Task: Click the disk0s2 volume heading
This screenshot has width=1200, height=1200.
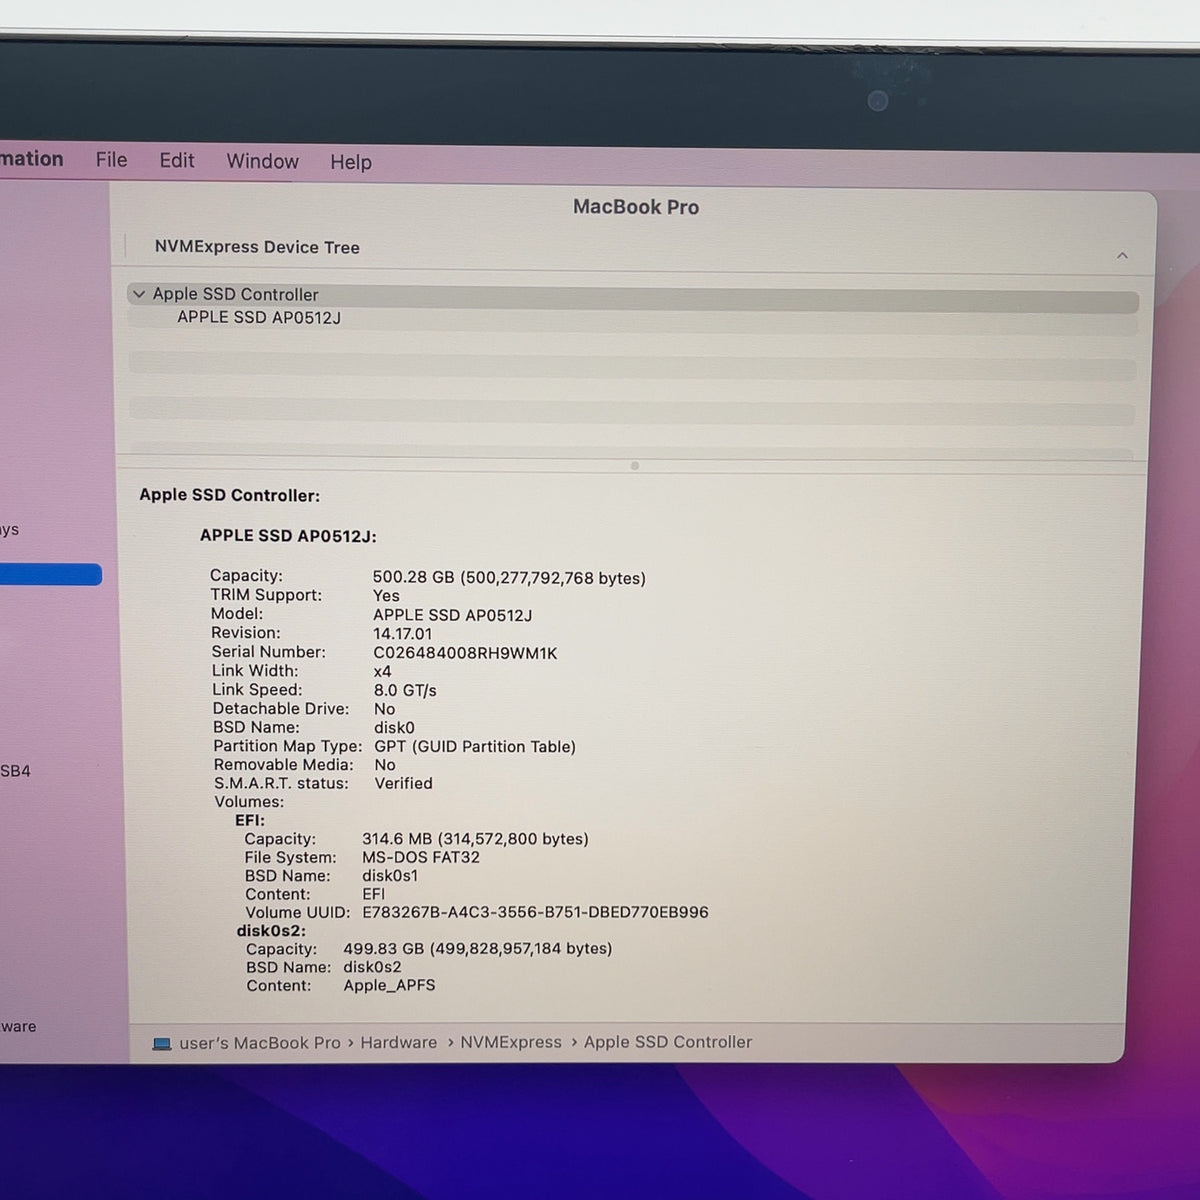Action: click(x=271, y=930)
